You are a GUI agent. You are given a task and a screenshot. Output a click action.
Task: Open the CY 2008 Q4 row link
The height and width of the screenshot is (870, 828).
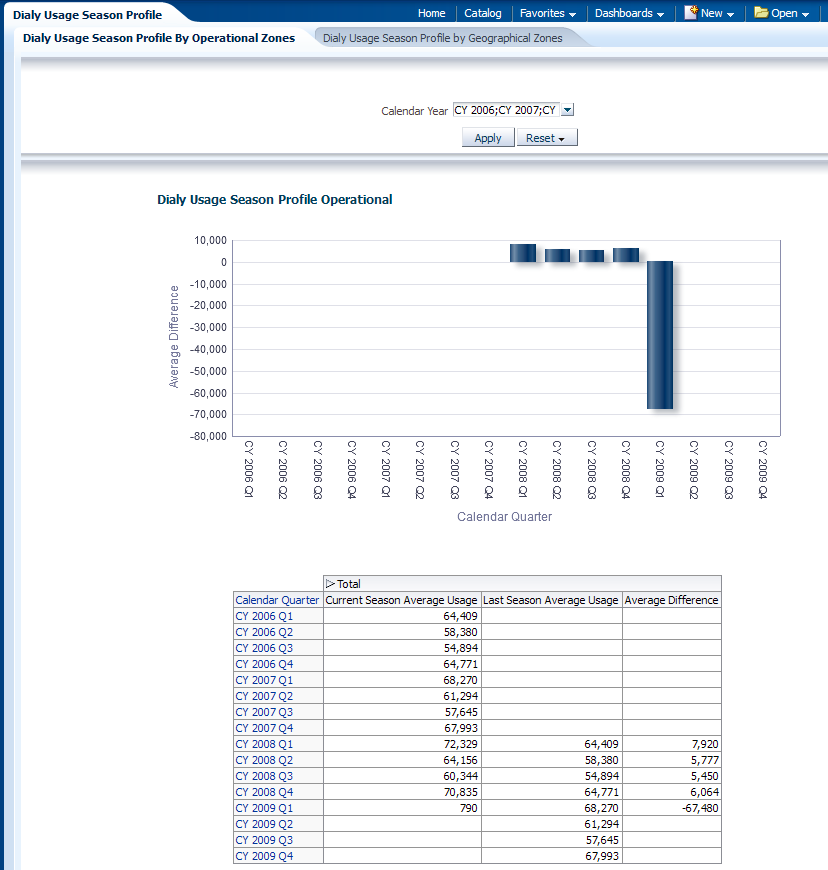[264, 792]
